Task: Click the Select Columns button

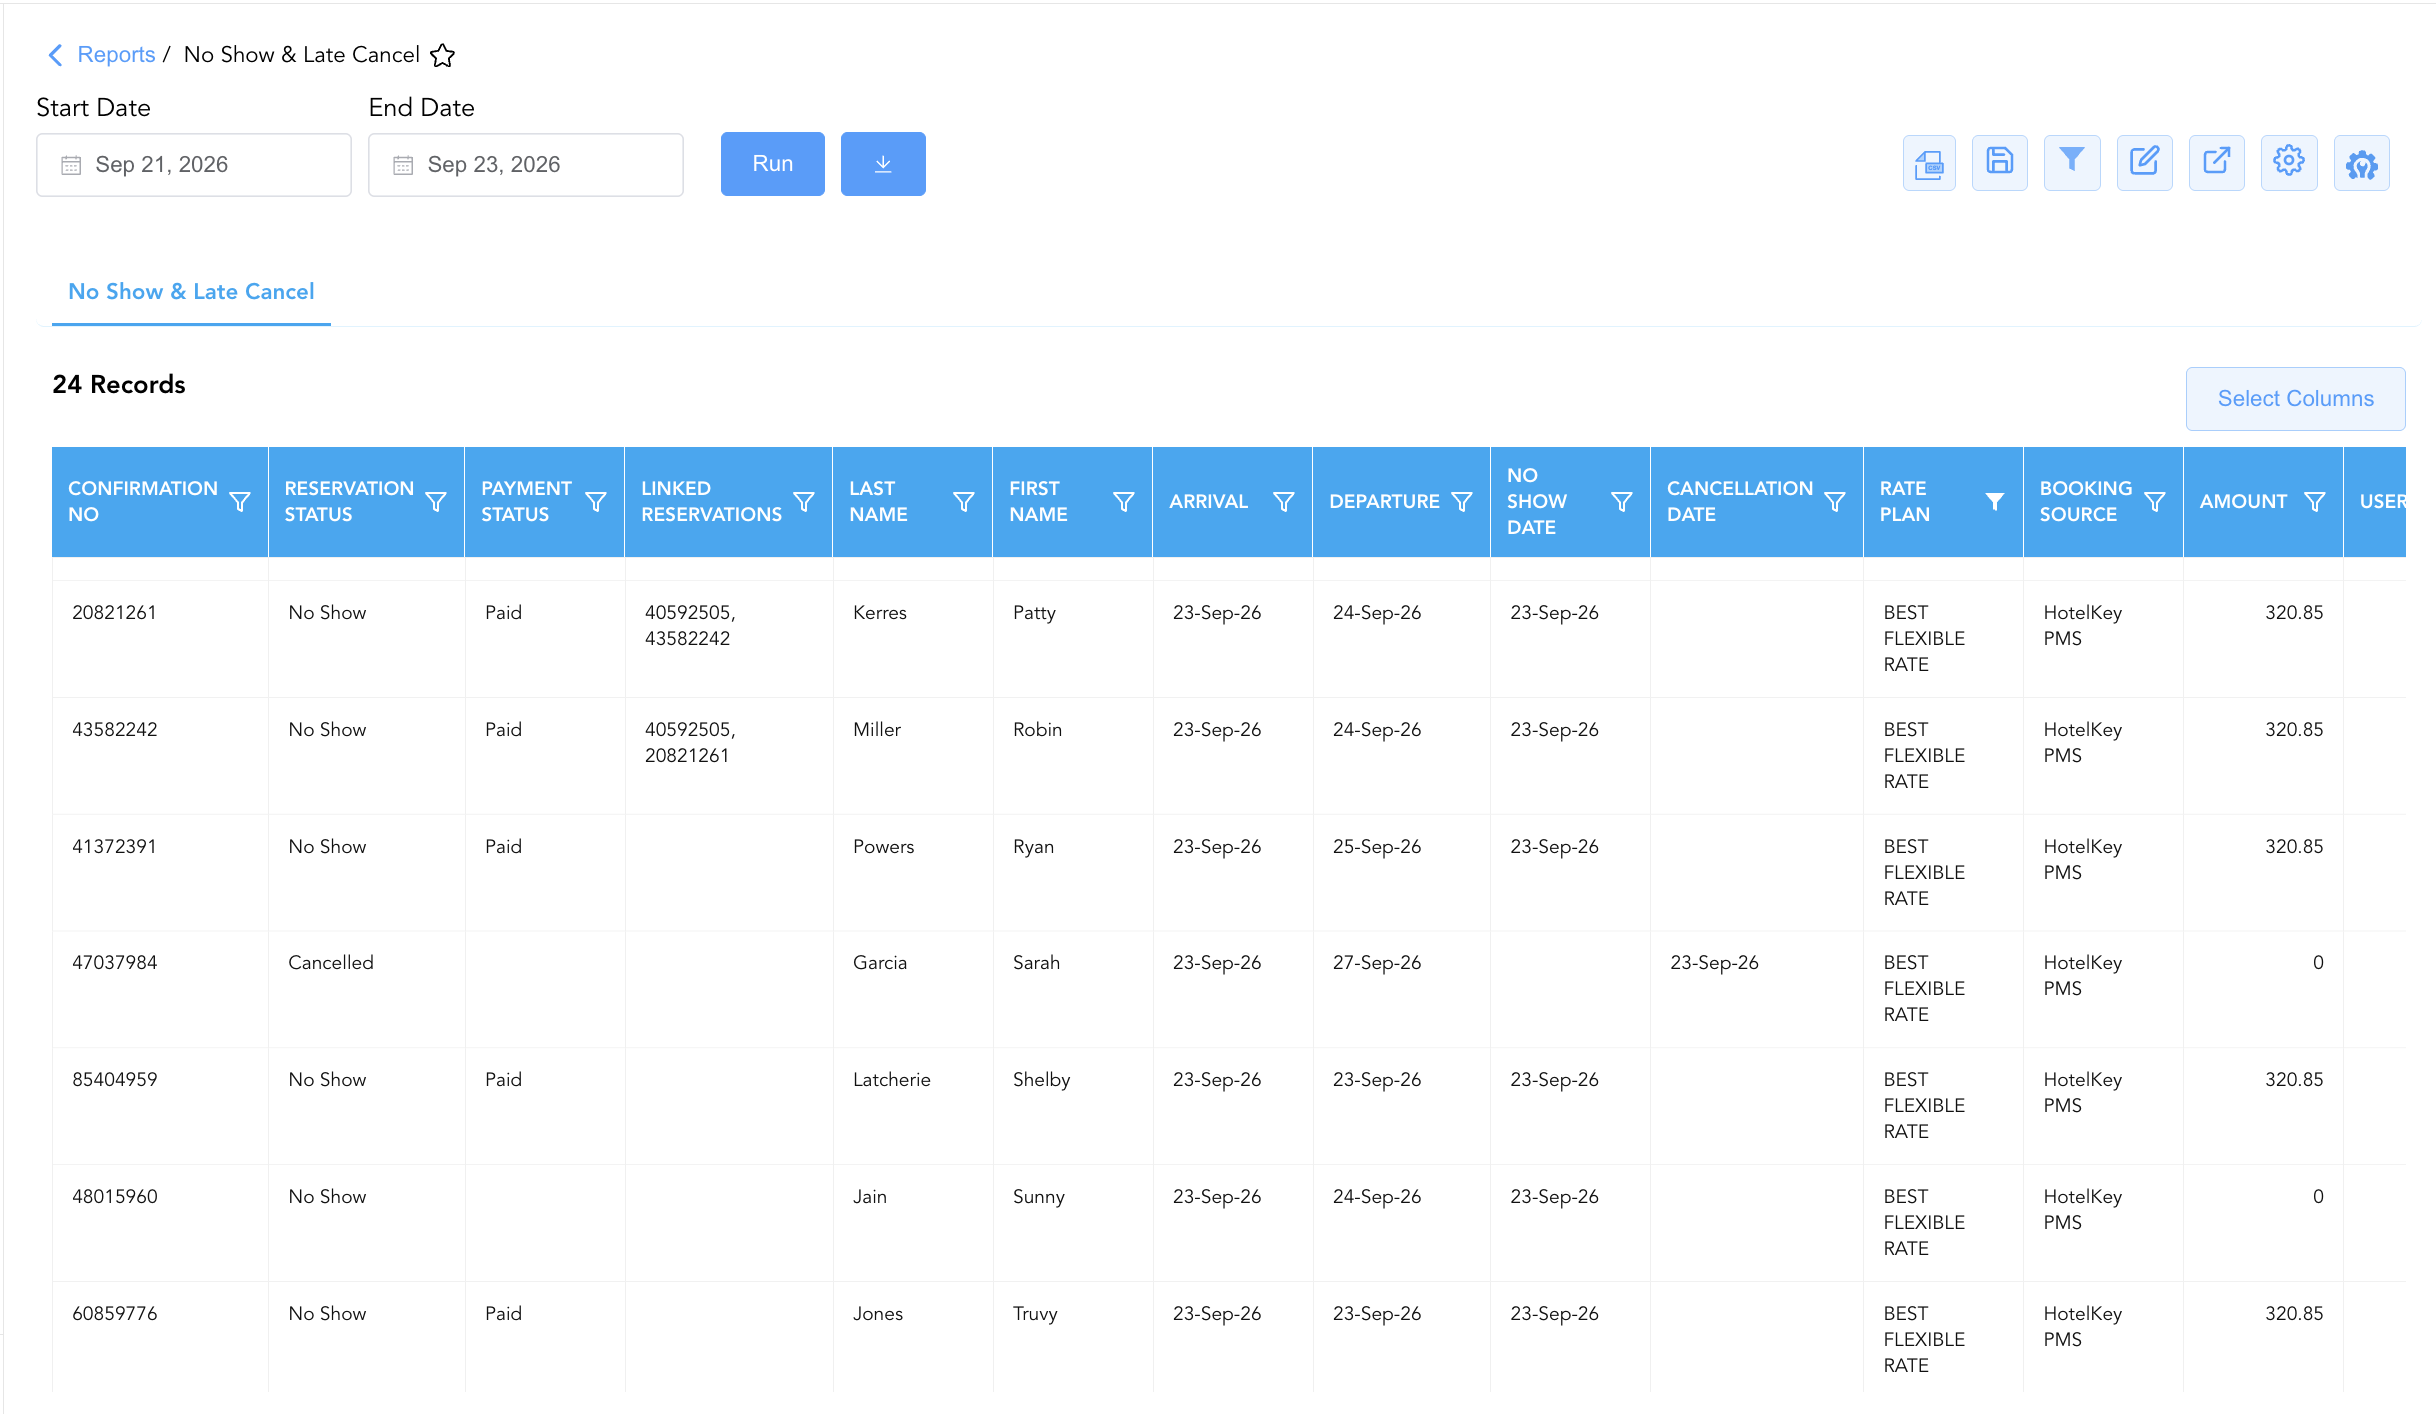Action: 2296,398
